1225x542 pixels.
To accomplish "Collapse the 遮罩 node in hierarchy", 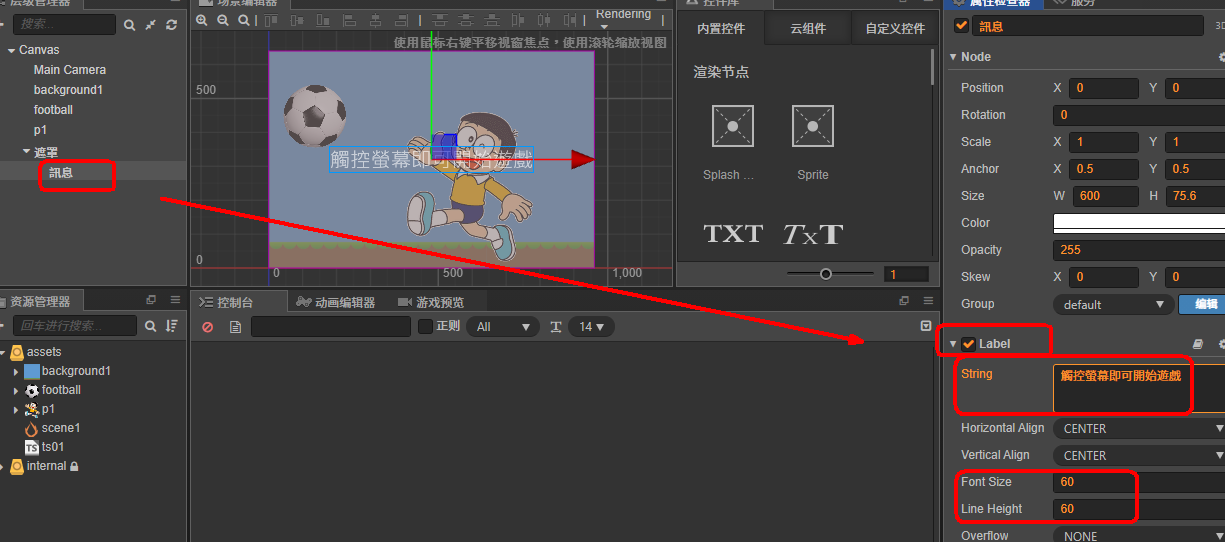I will coord(26,152).
